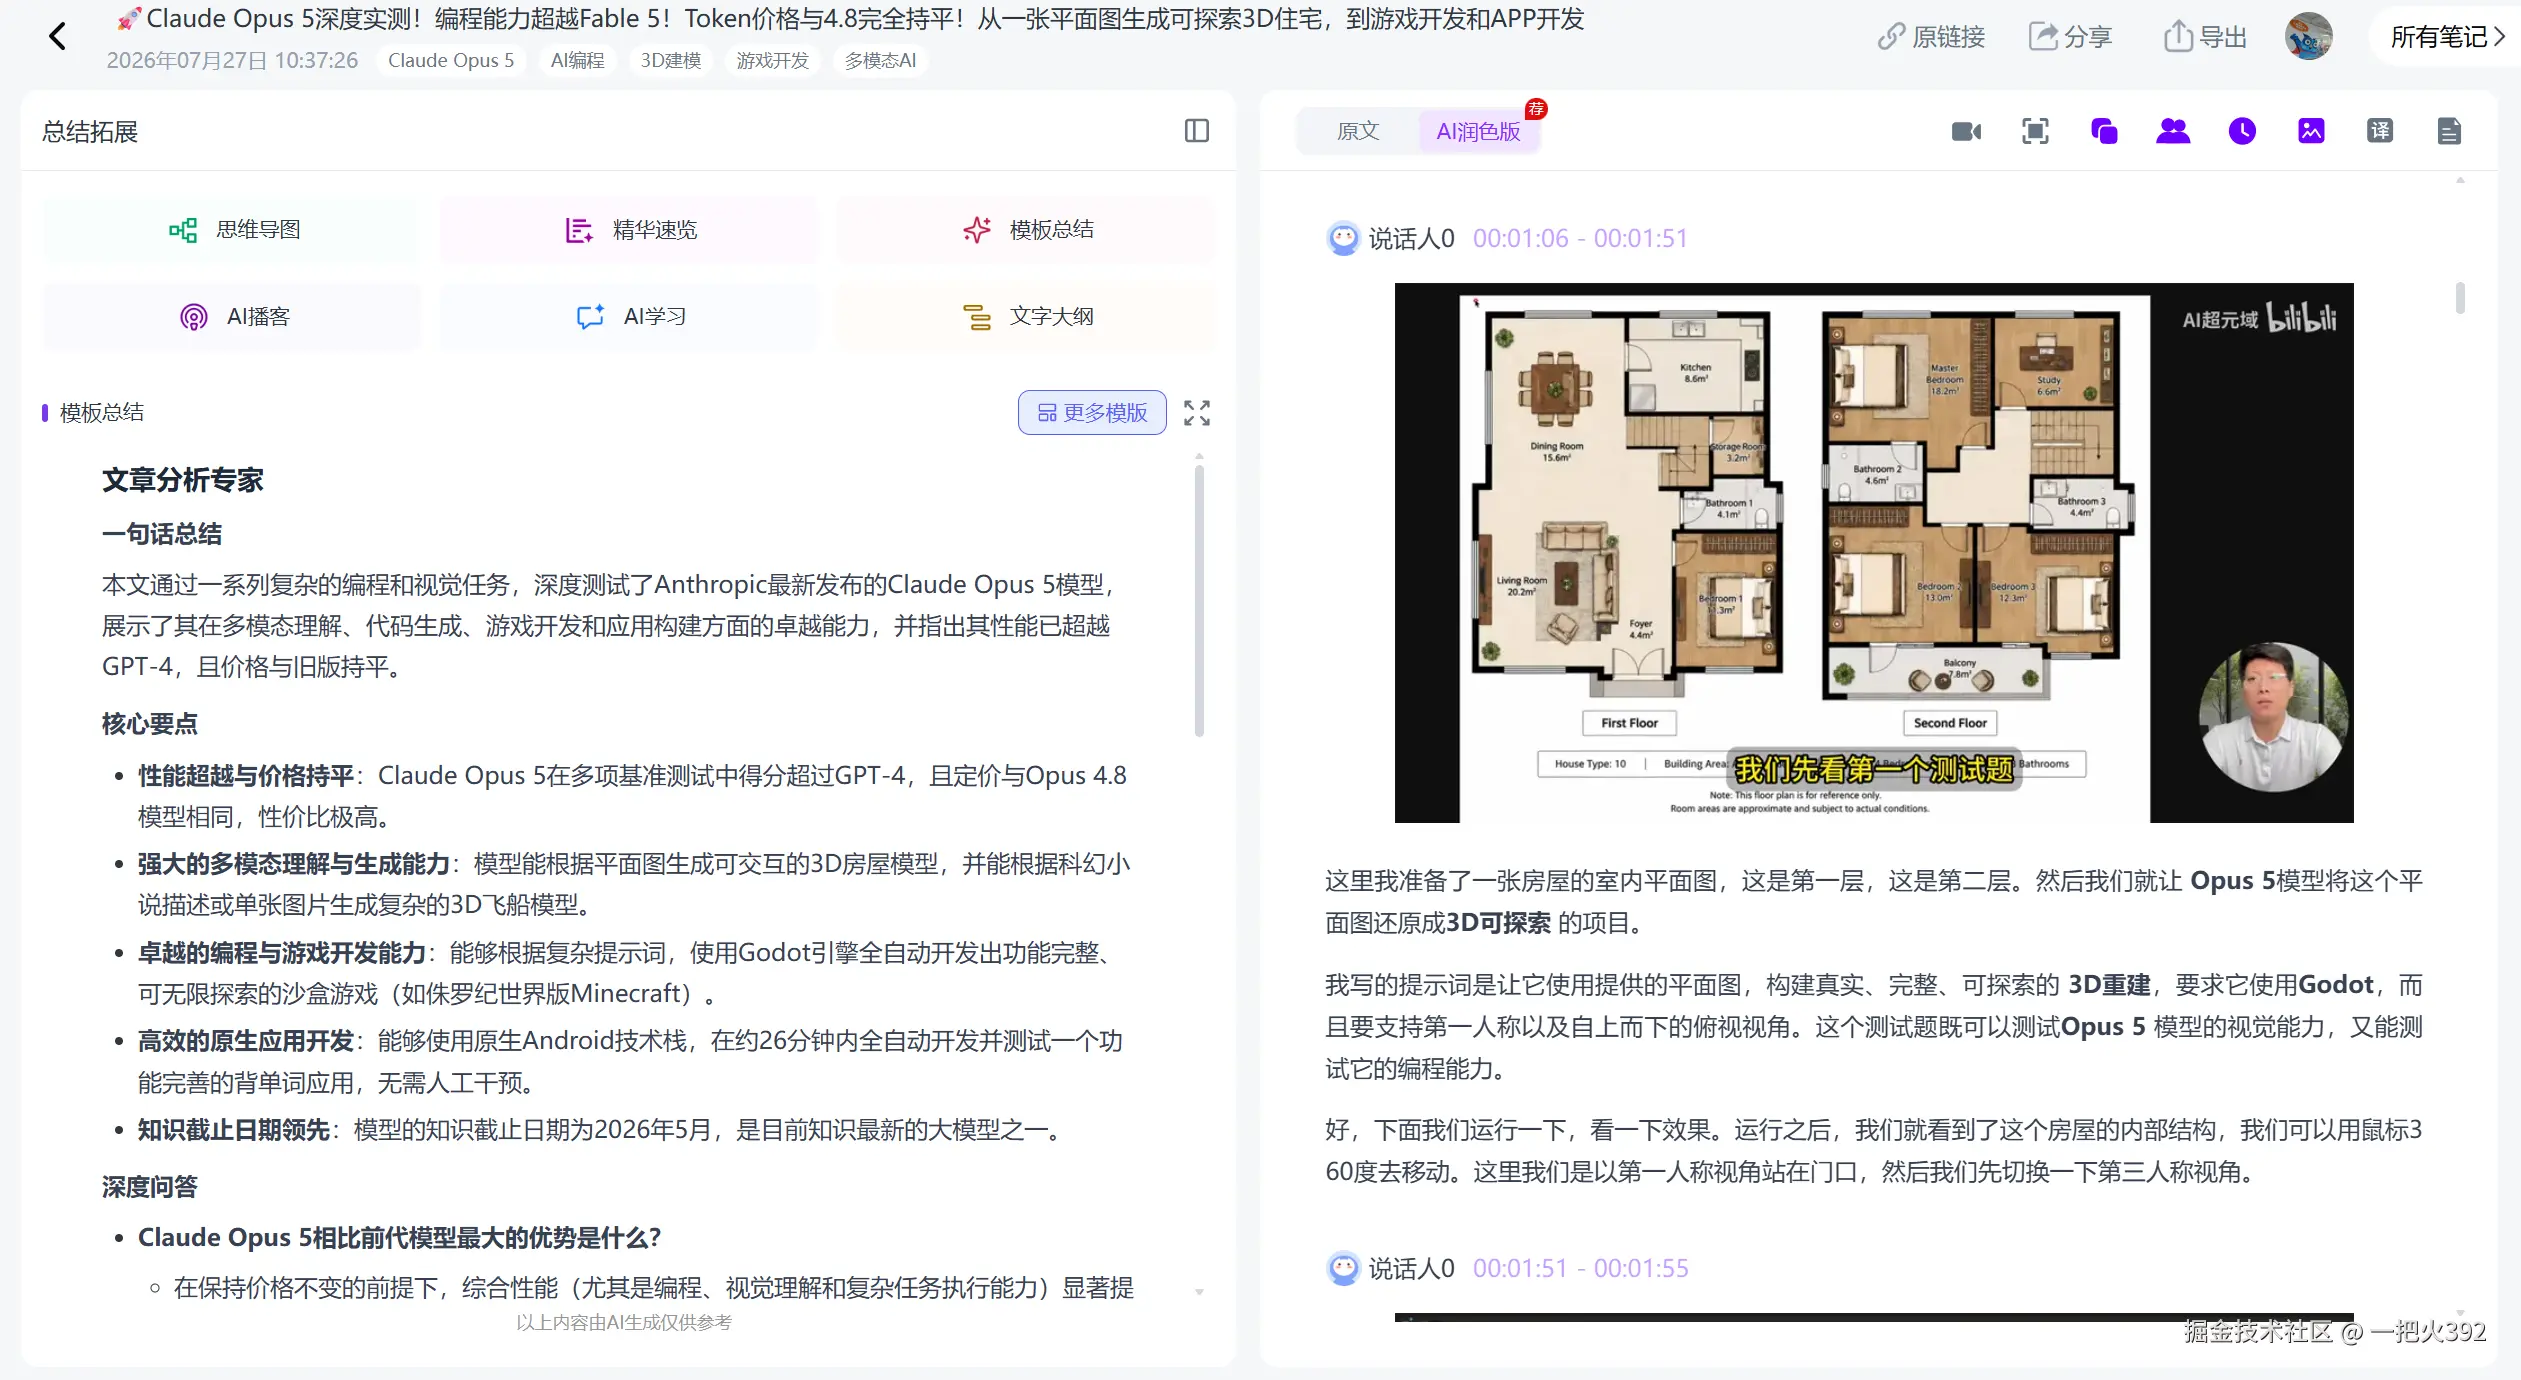This screenshot has height=1380, width=2521.
Task: Click the 核心要点 heading
Action: coord(150,725)
